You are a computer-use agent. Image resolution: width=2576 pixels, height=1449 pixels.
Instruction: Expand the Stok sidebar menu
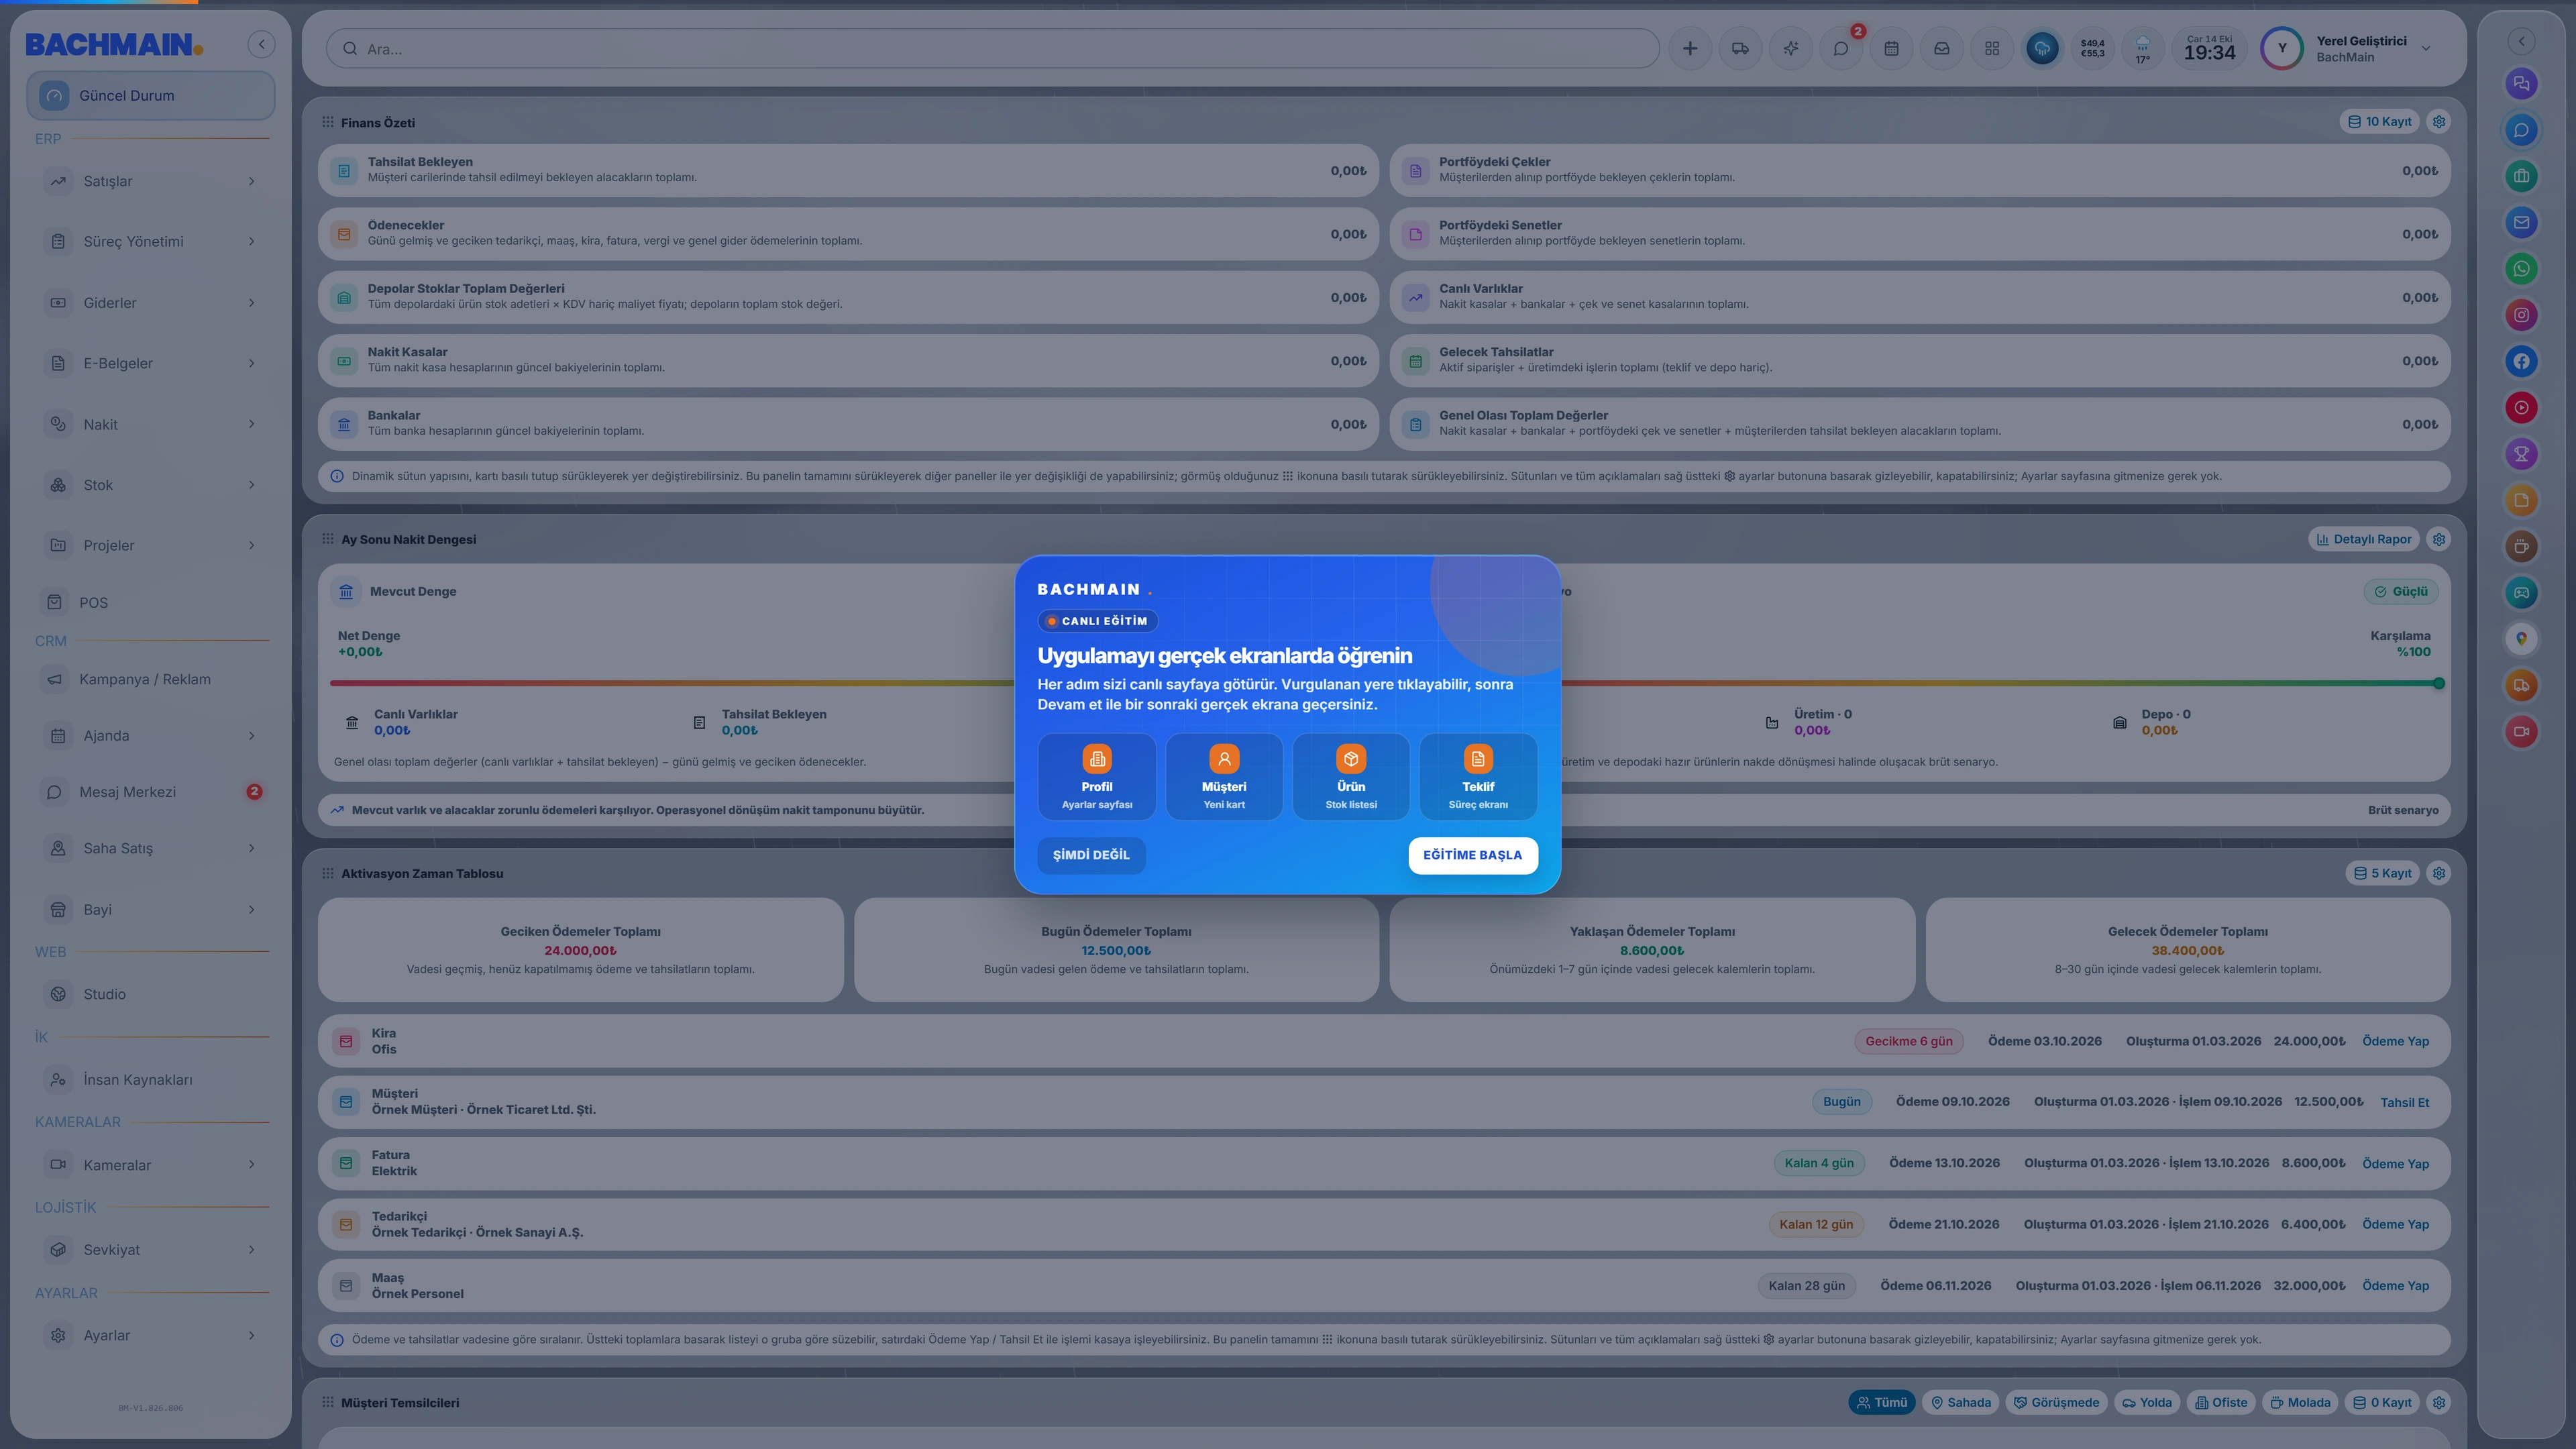click(151, 485)
